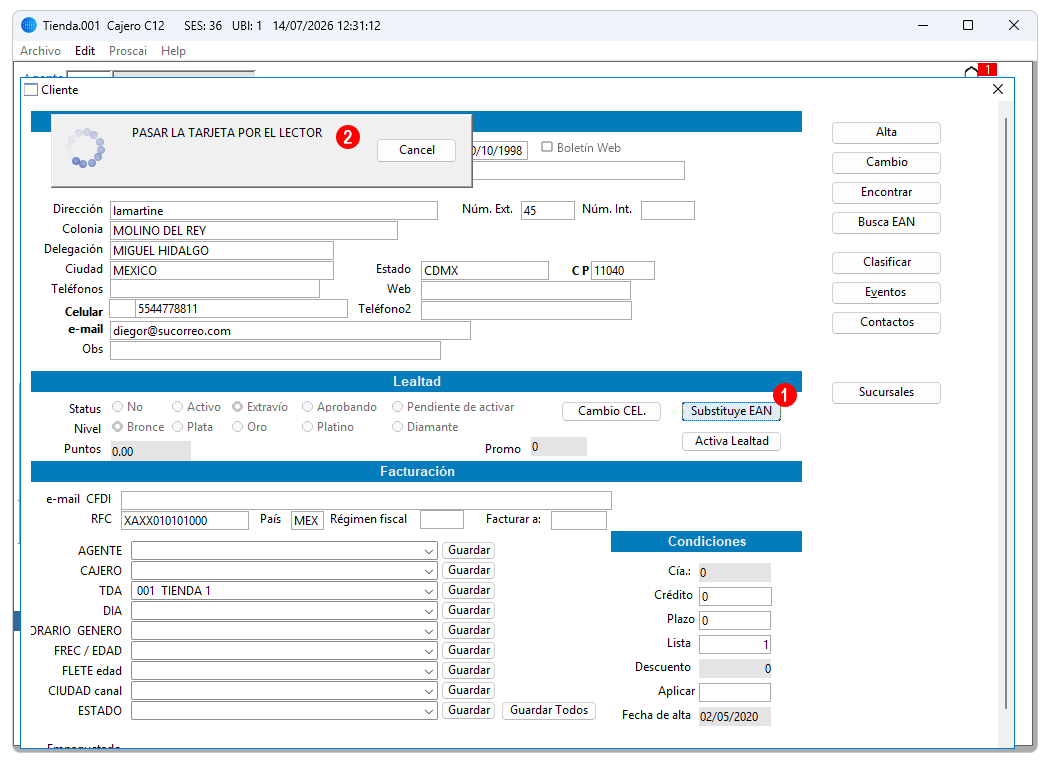Select Status Extravío radio button
Screen dimensions: 1050x760
237,406
